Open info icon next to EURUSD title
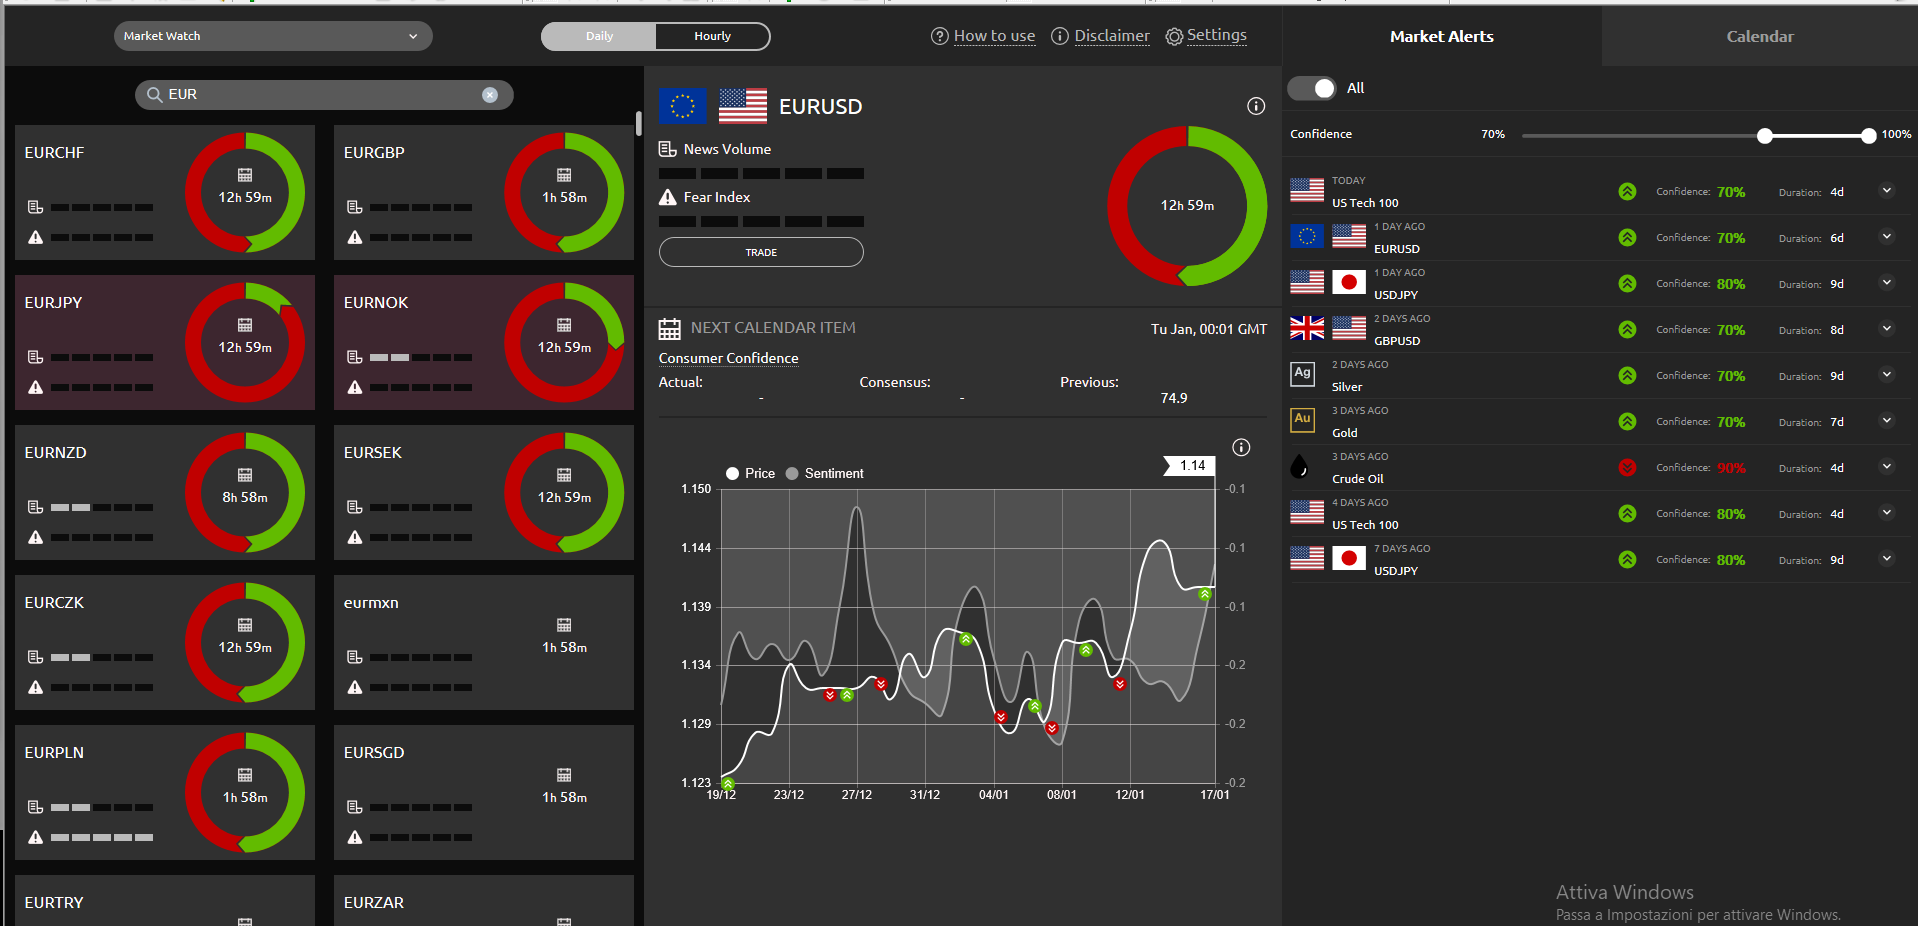Viewport: 1918px width, 926px height. 1256,106
